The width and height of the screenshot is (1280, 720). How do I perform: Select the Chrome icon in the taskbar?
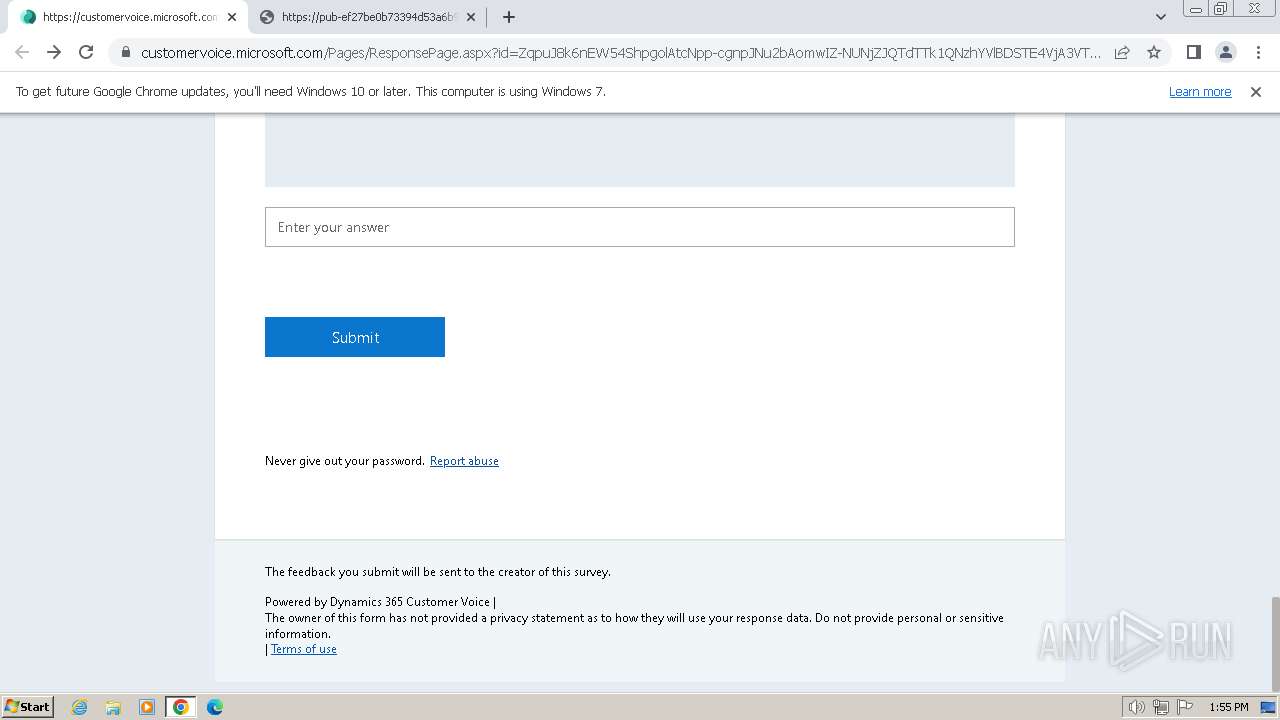point(181,707)
